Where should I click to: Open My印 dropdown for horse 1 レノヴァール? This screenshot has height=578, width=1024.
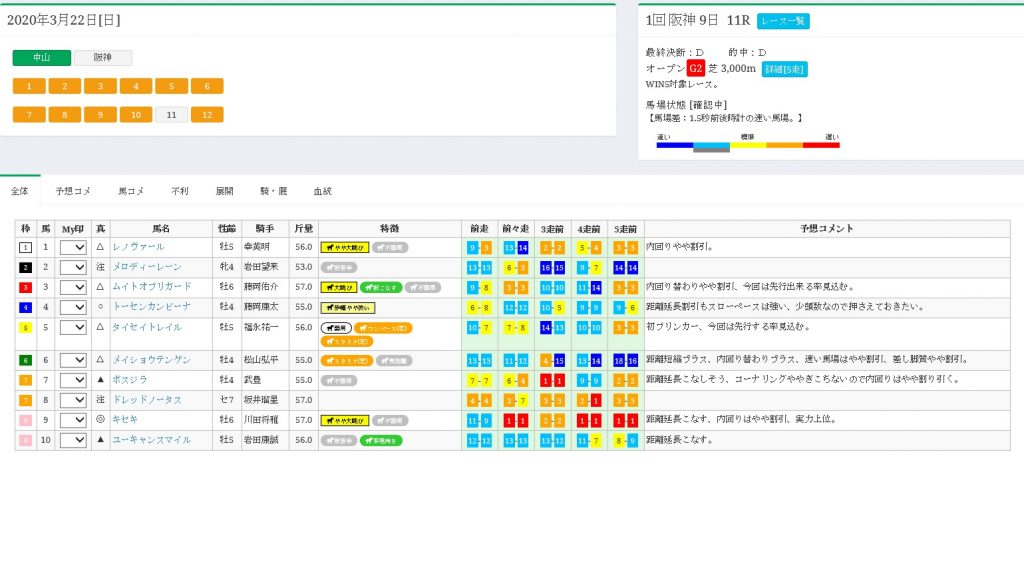(73, 247)
